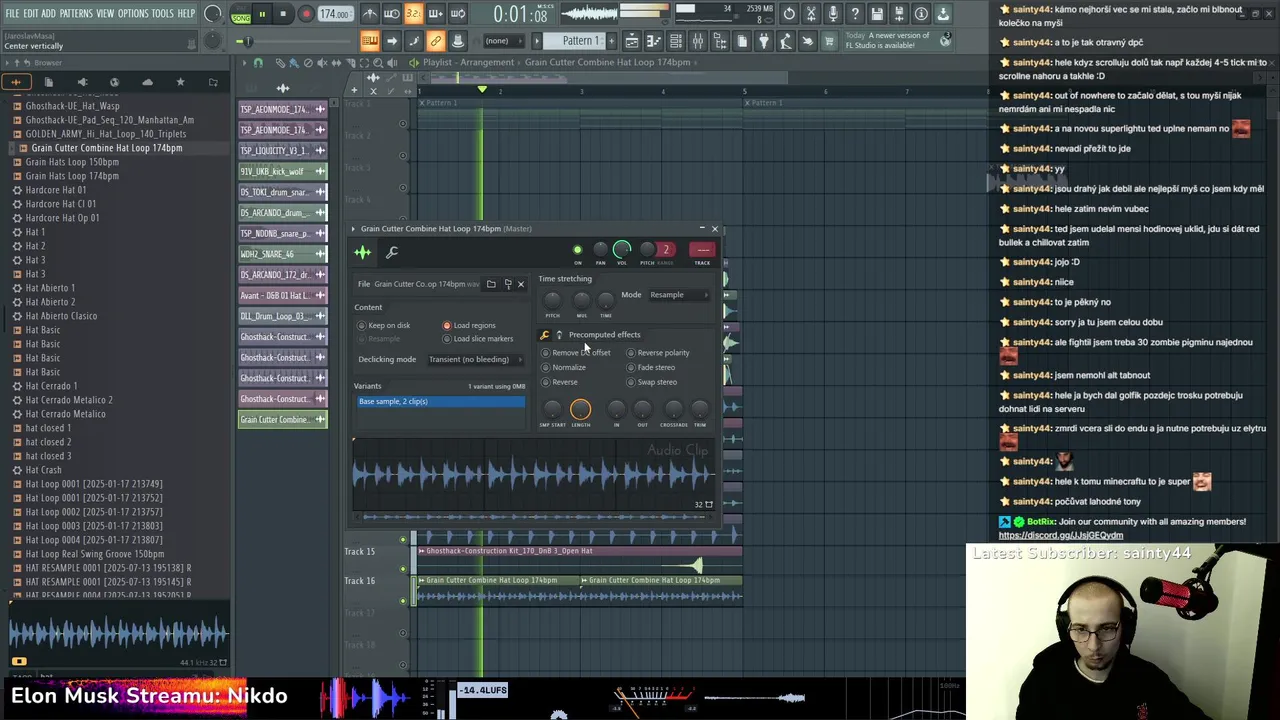Click the LENGTH knob in sampler
The width and height of the screenshot is (1280, 720).
pos(580,409)
